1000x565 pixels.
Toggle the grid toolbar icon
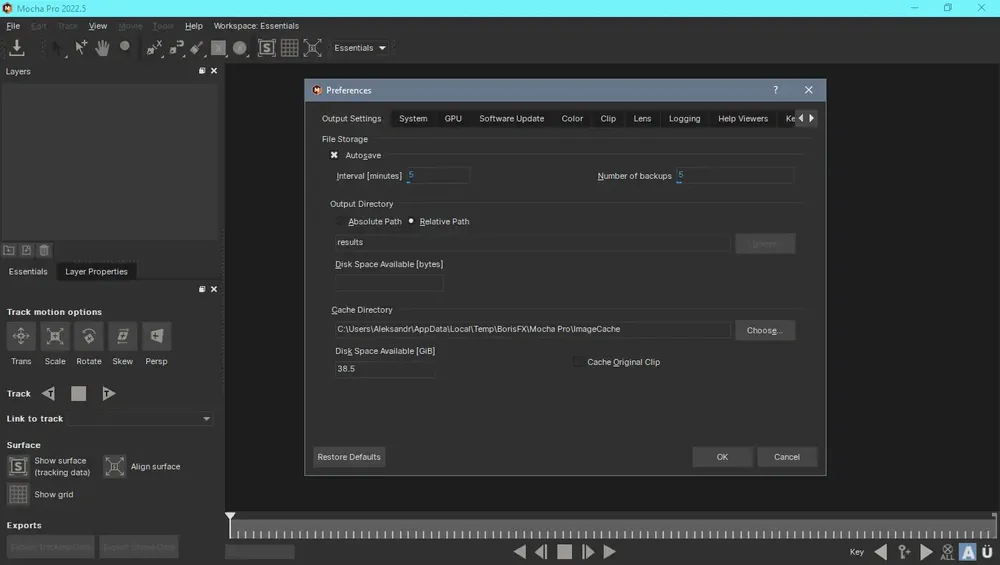290,48
